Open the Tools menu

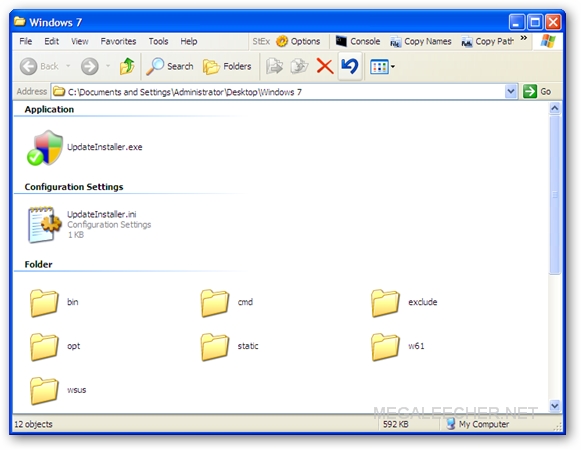click(158, 41)
